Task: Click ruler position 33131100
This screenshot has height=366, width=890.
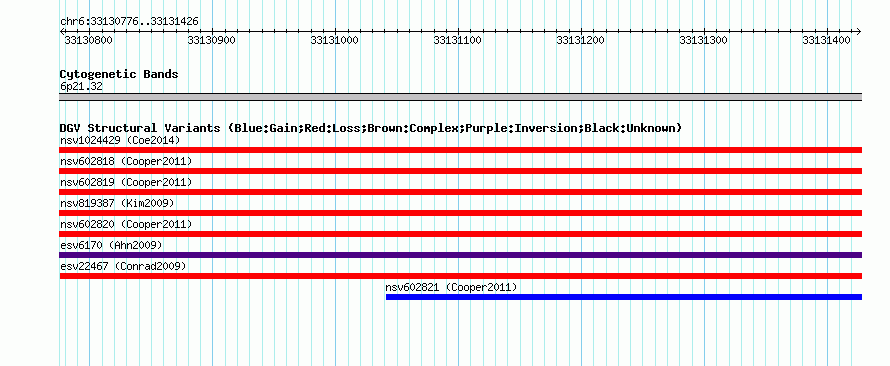Action: click(x=457, y=40)
